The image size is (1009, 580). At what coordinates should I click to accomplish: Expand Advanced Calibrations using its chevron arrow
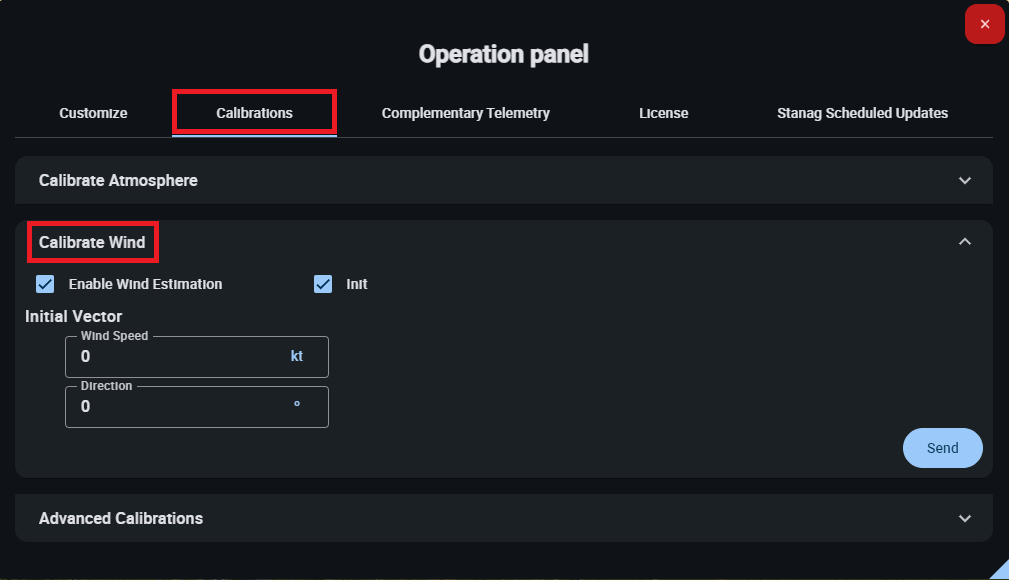point(964,519)
